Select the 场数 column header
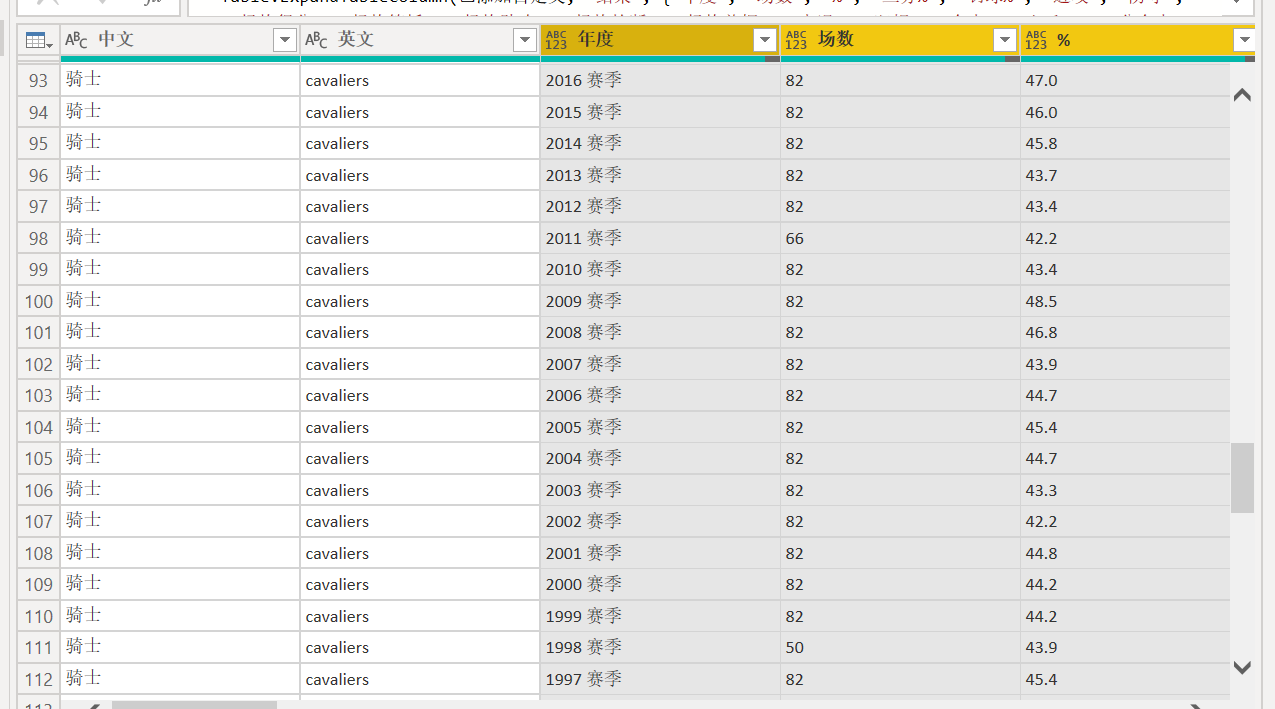The image size is (1275, 709). [x=900, y=40]
